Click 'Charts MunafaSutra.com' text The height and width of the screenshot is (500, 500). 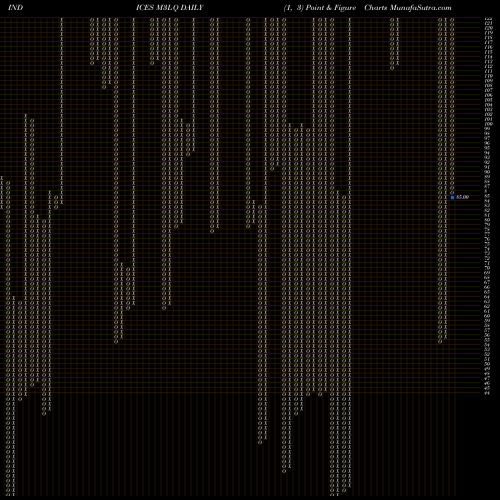coord(408,8)
